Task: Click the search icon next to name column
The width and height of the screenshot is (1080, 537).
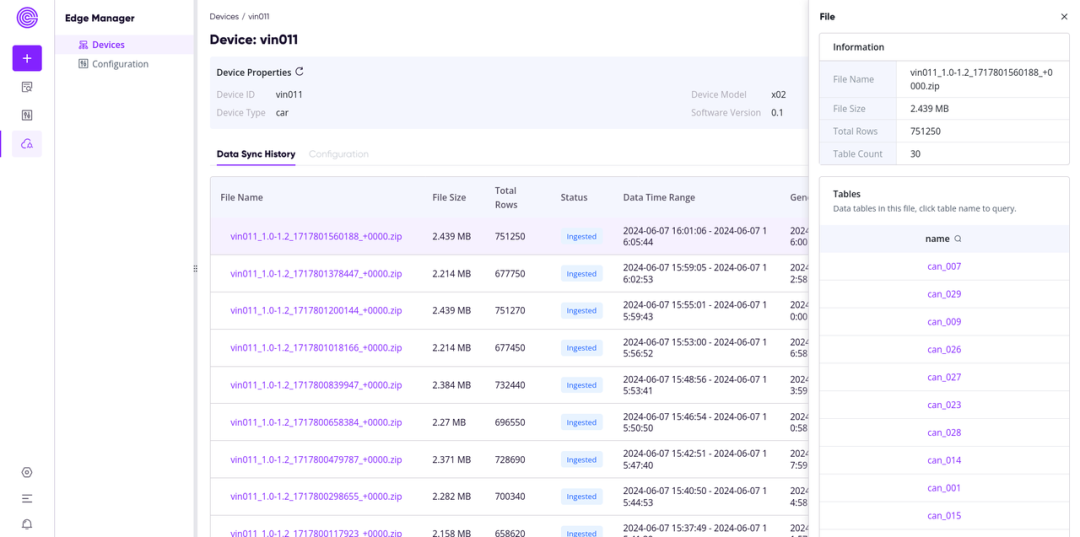Action: click(957, 239)
